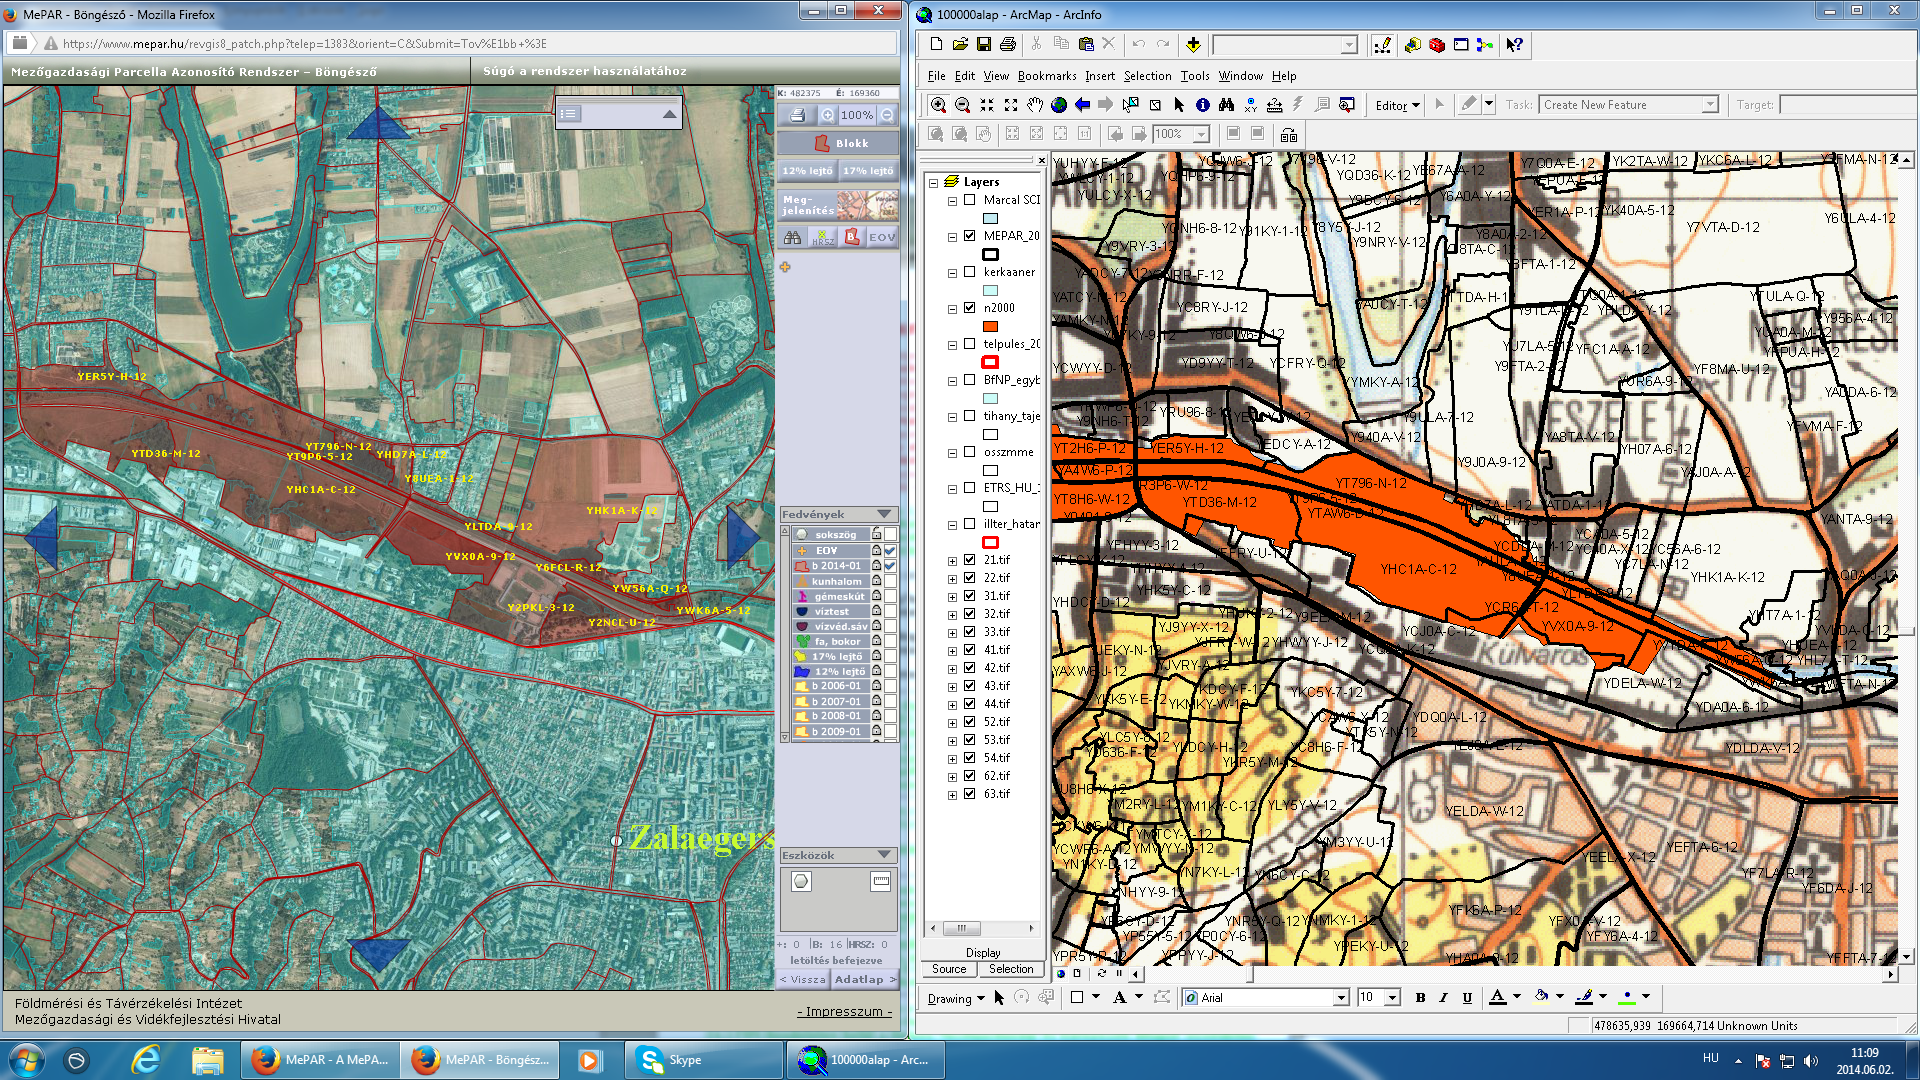The image size is (1920, 1080).
Task: Open the Insert menu
Action: [x=1100, y=76]
